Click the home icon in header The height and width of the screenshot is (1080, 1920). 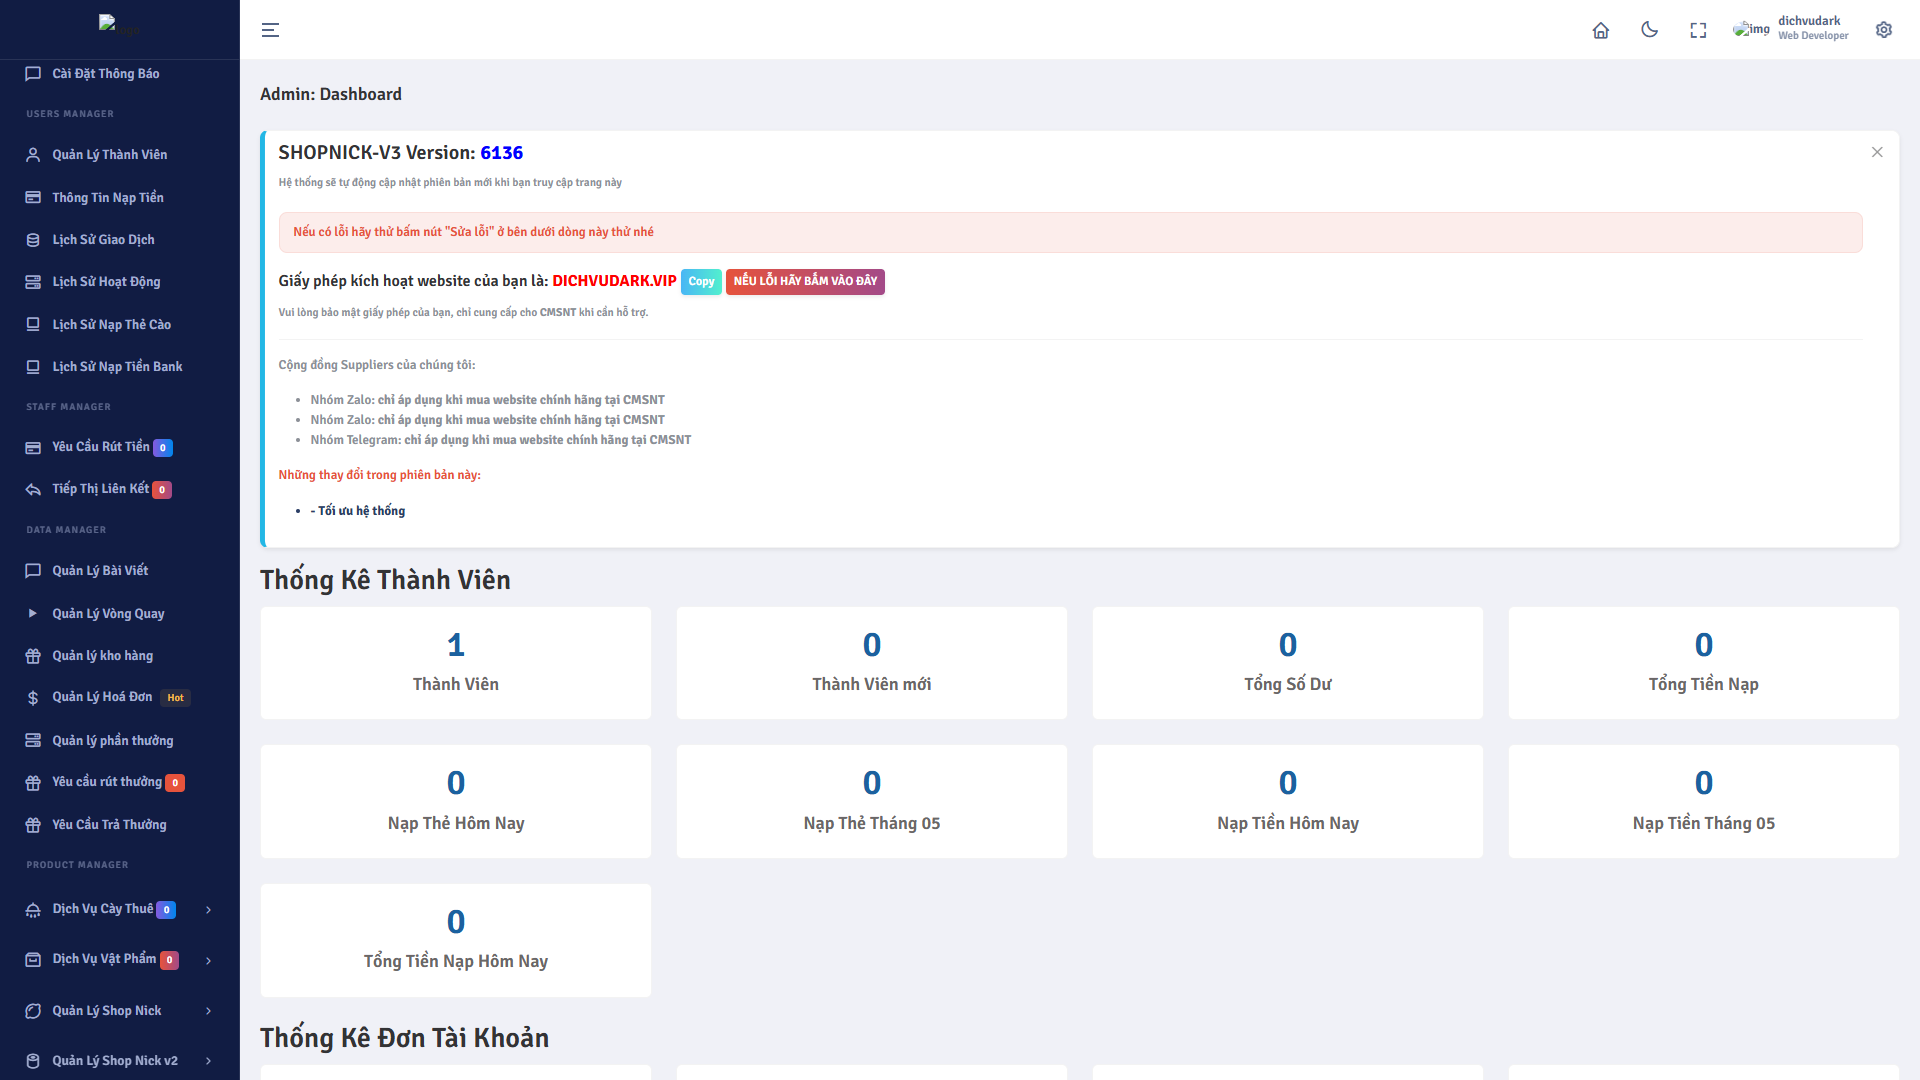tap(1600, 30)
